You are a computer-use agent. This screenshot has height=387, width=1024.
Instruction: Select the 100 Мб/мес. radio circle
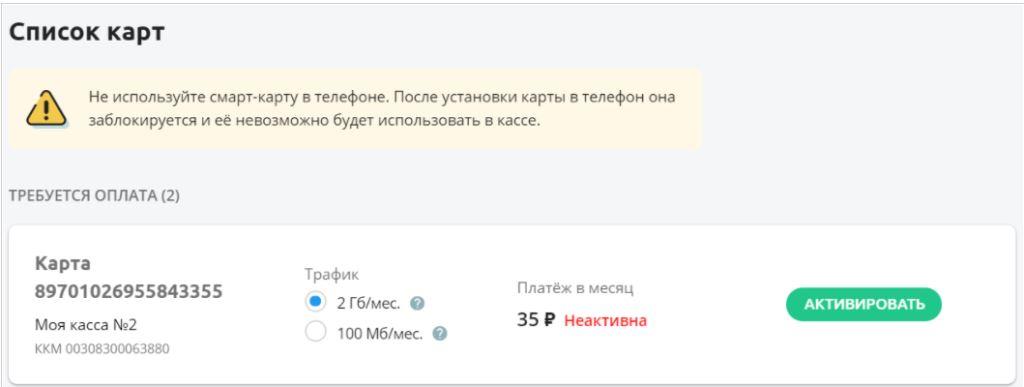(315, 332)
